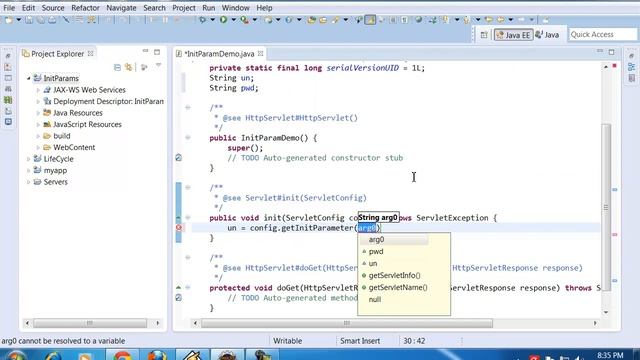Click Link with Editor icon in Project Explorer
Viewport: 640px width, 360px height.
click(x=129, y=67)
